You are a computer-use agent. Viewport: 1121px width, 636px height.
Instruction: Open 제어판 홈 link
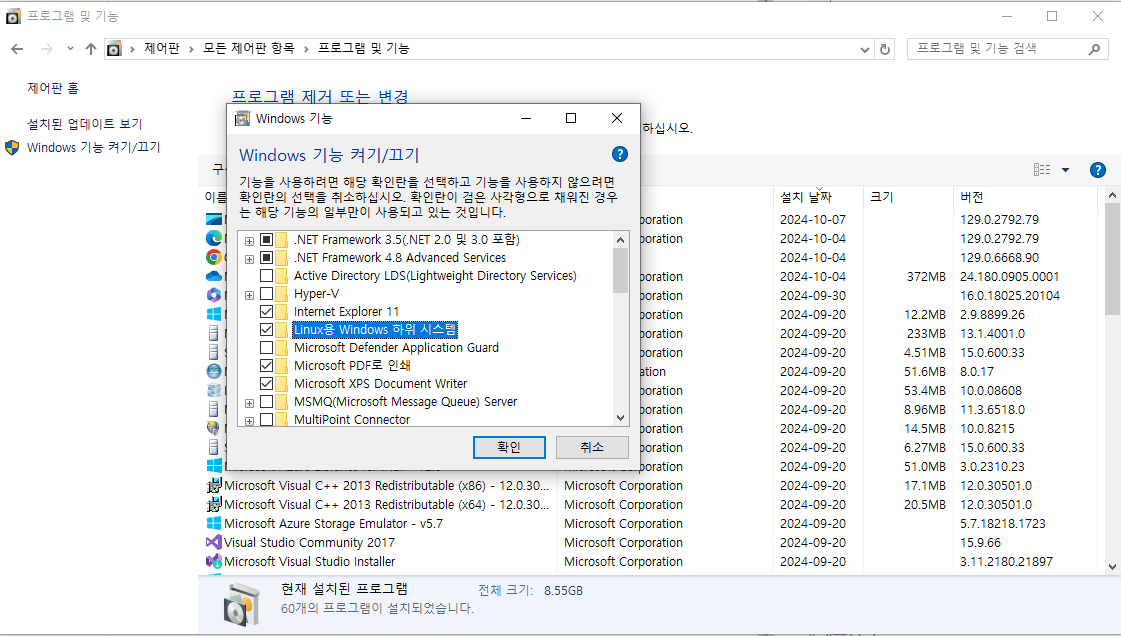click(53, 88)
